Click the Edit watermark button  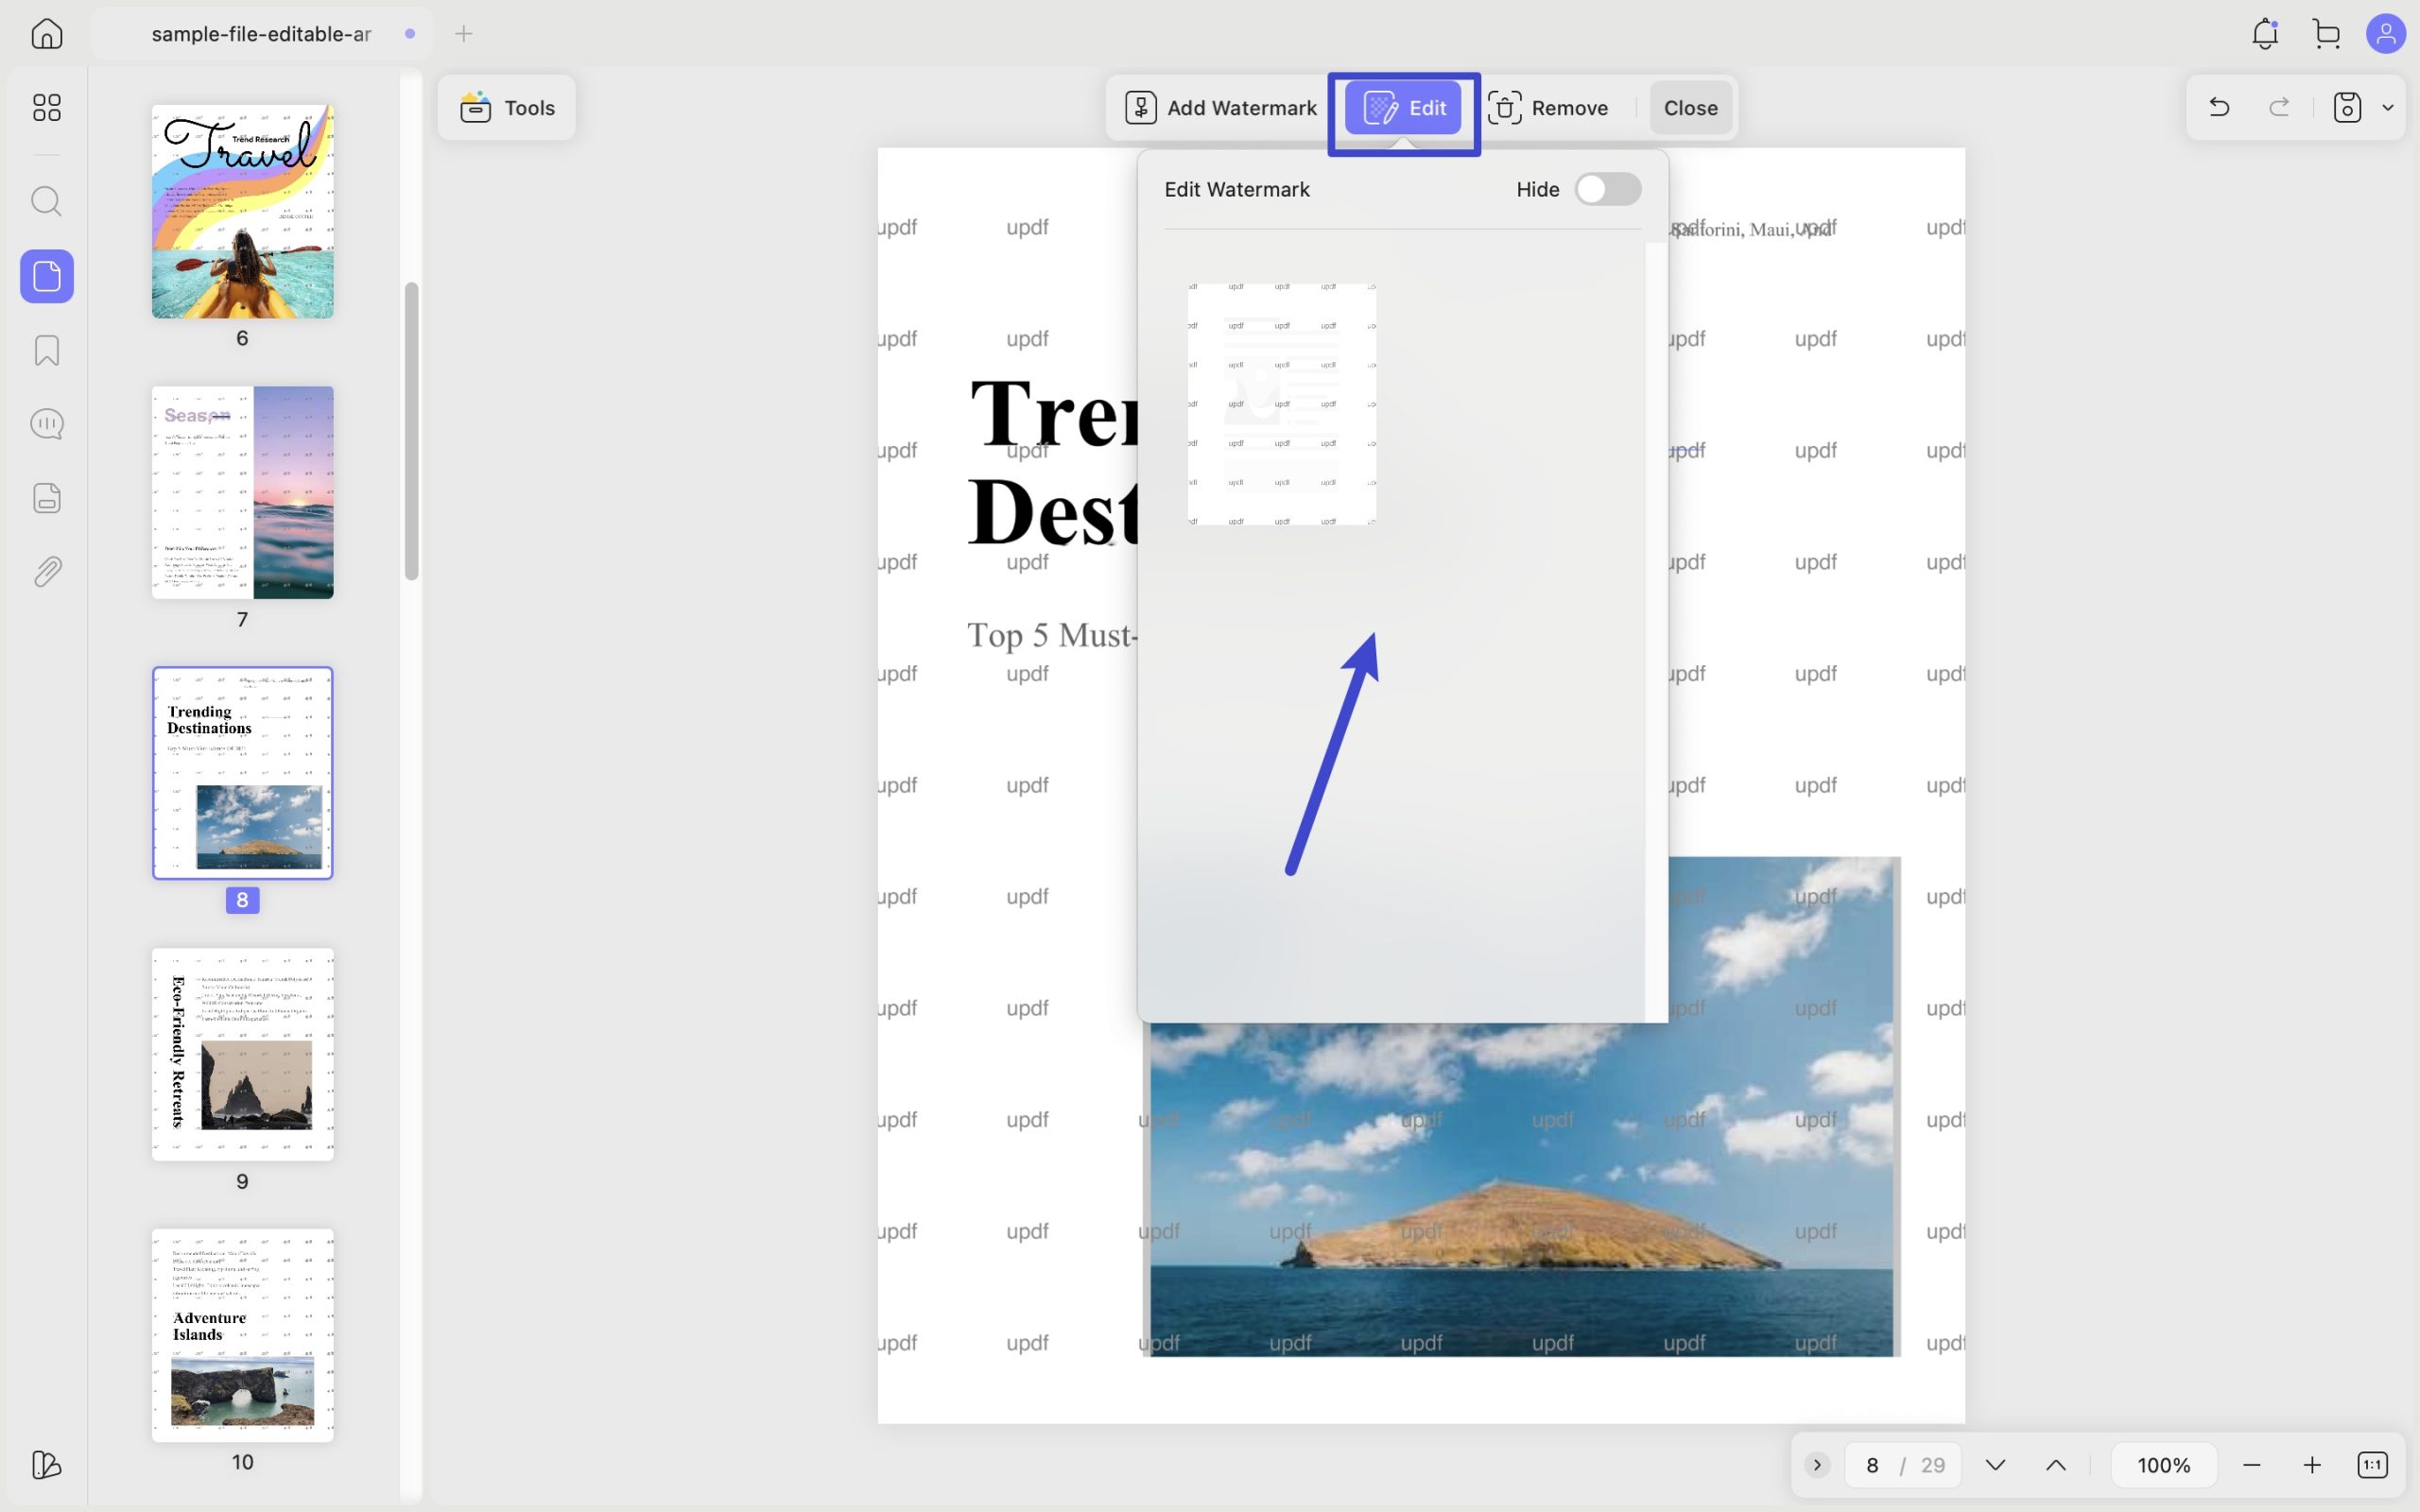tap(1403, 107)
